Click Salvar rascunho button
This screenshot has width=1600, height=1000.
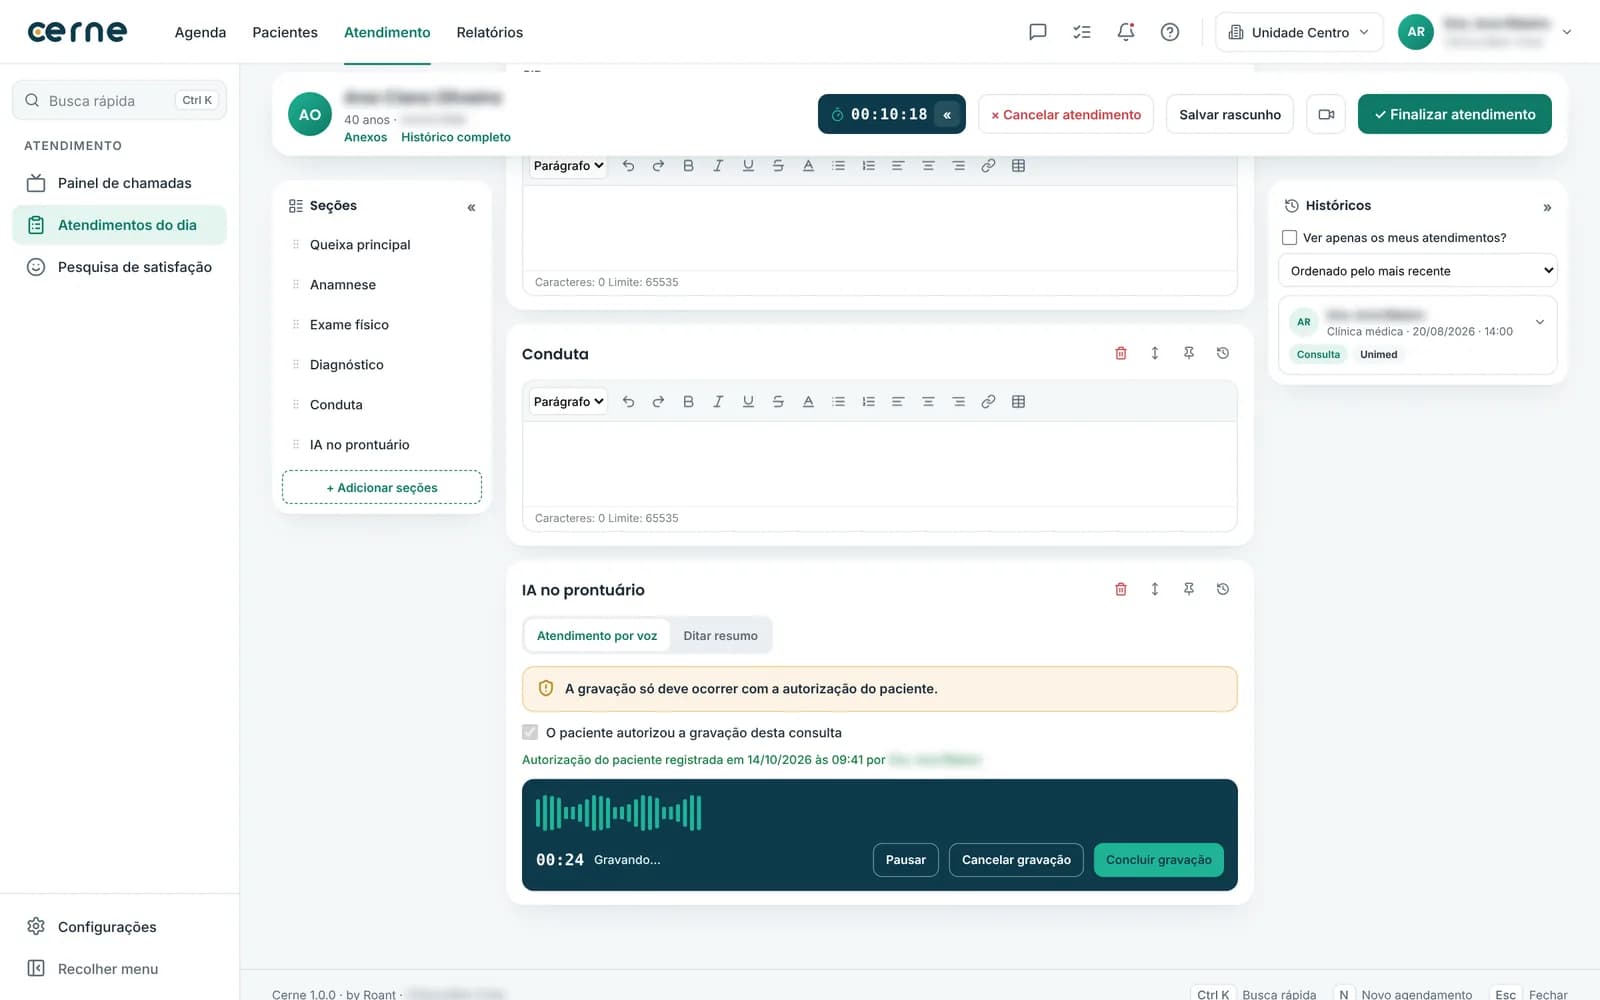point(1230,114)
